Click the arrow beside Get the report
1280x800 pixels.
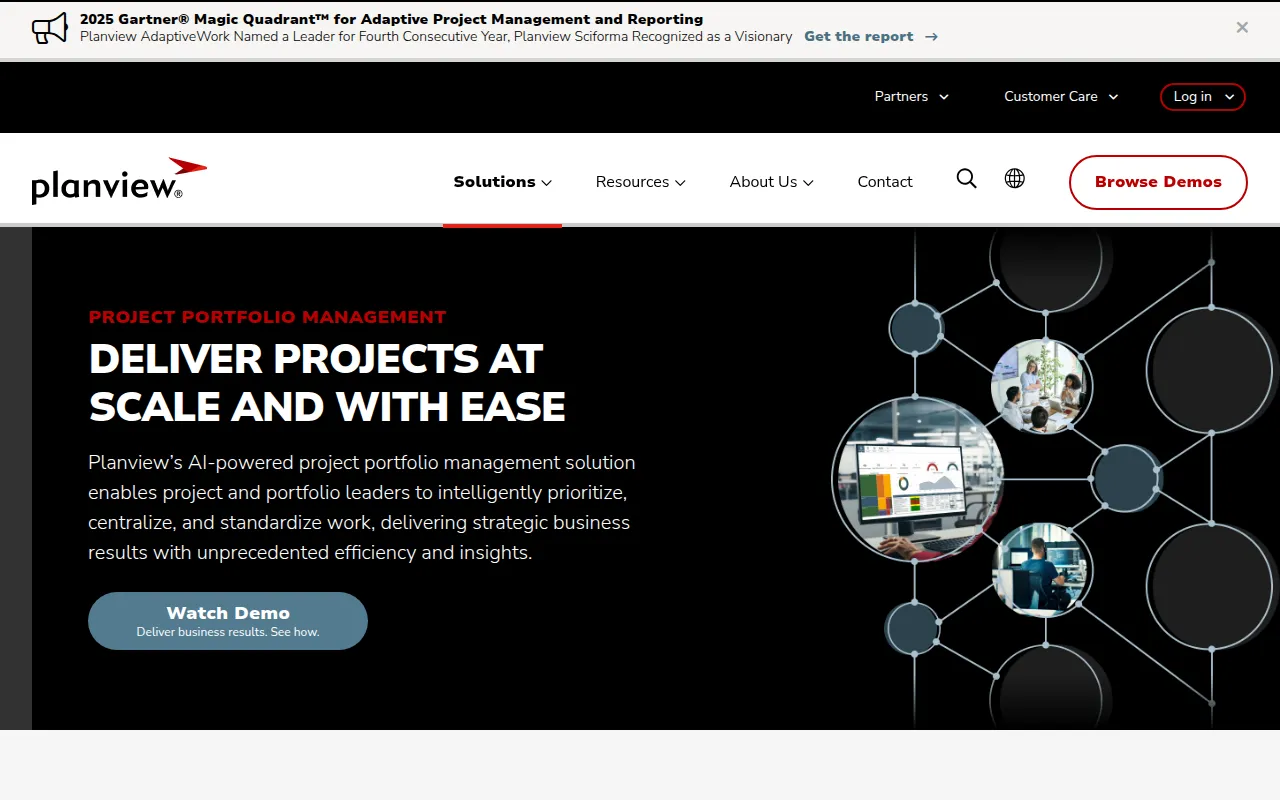coord(931,37)
